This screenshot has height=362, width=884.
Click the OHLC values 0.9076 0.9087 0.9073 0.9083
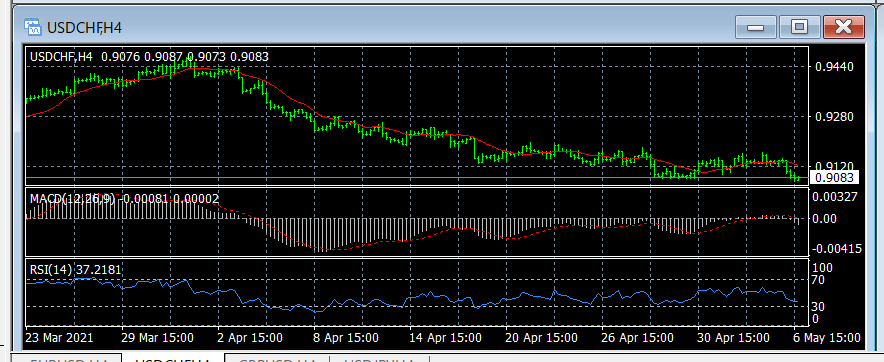tap(185, 56)
